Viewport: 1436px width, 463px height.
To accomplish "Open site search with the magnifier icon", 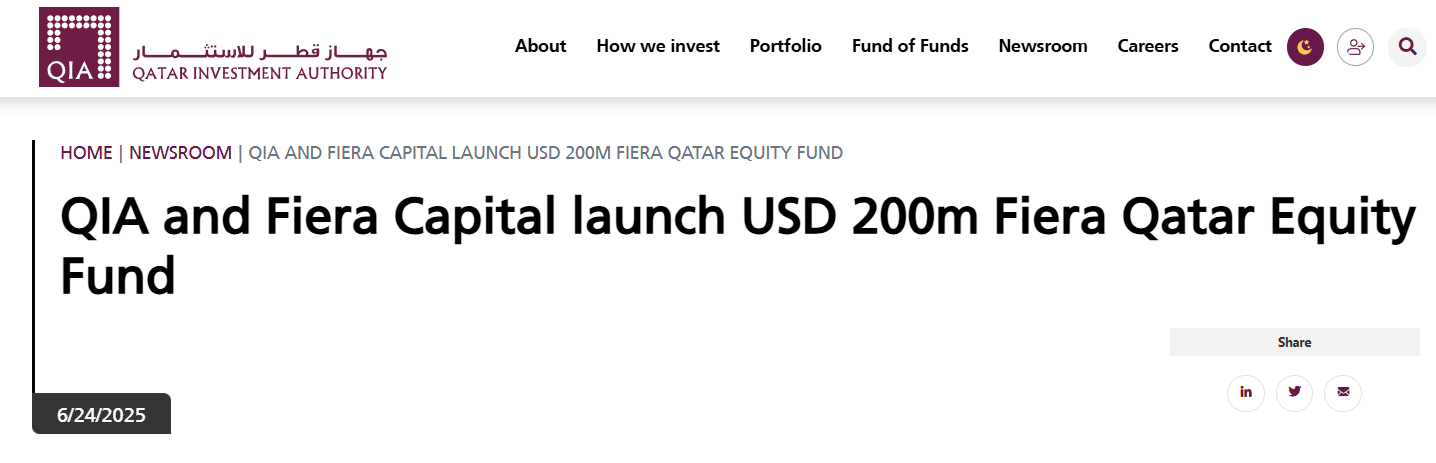I will point(1407,47).
